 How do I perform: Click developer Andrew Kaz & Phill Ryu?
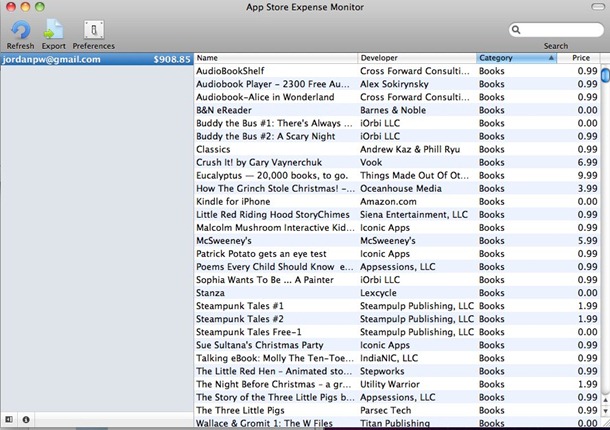(x=410, y=149)
